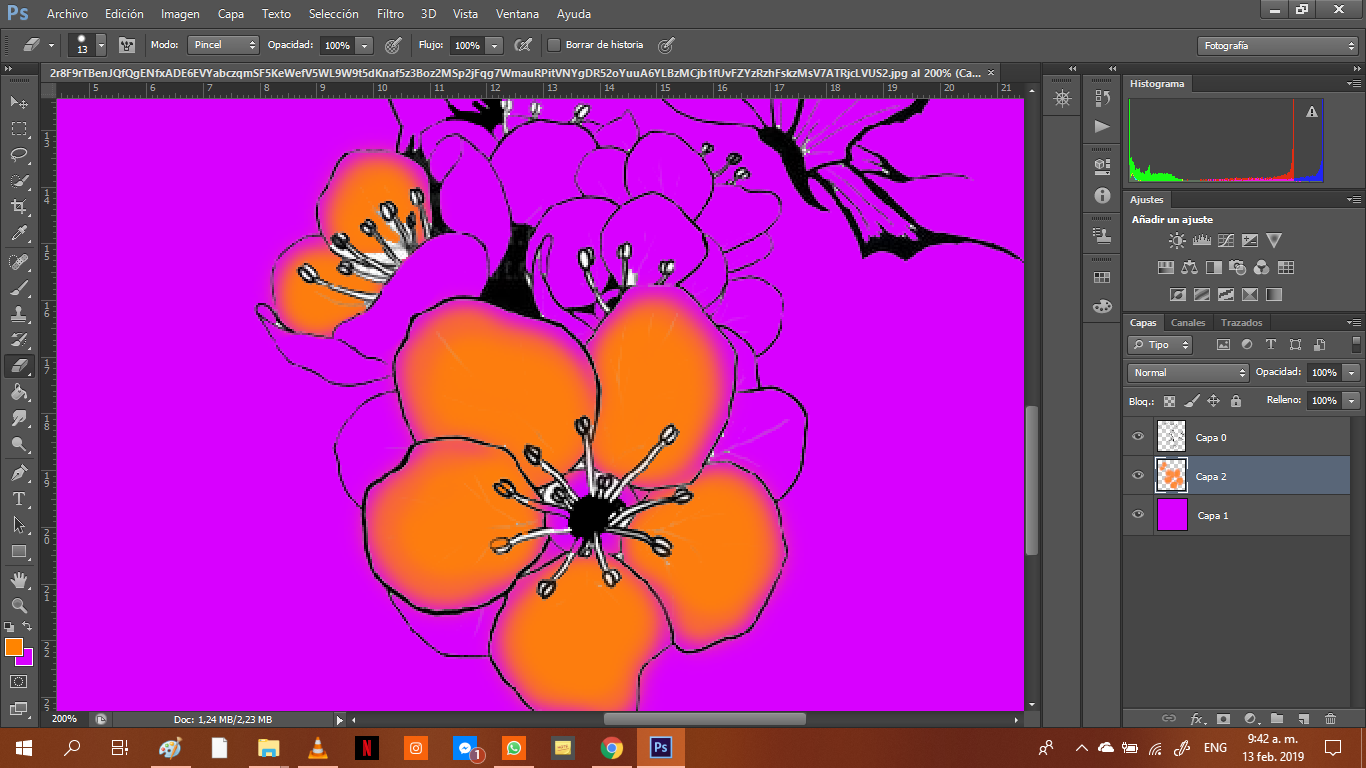Toggle visibility of Capa 1 layer
1366x768 pixels.
pyautogui.click(x=1137, y=515)
